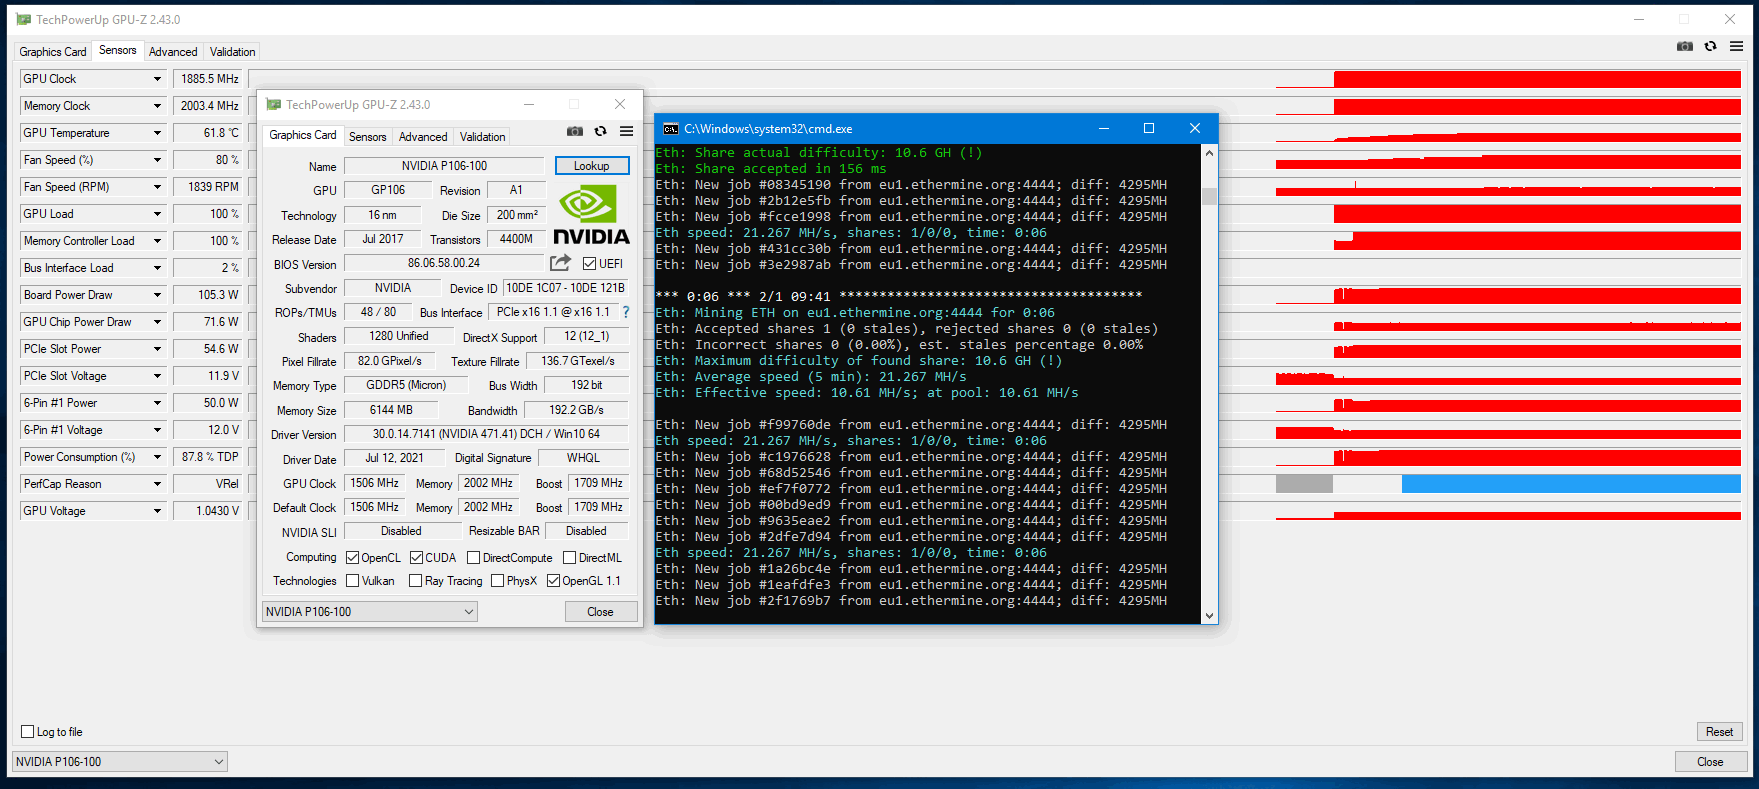The width and height of the screenshot is (1759, 789).
Task: Click the Device ID value field
Action: pos(566,288)
